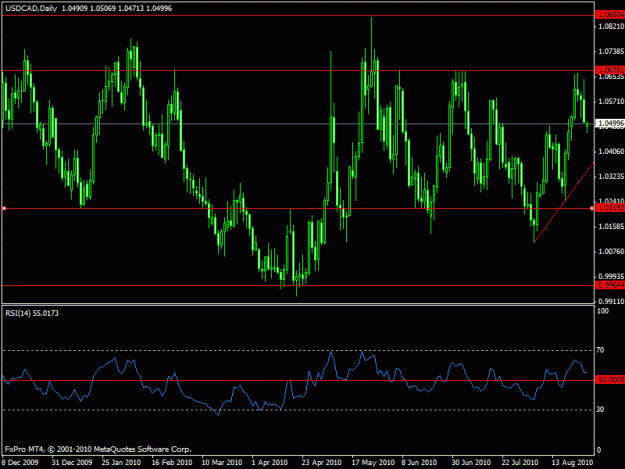
Task: Click the 1.08210 price axis value
Action: pos(611,26)
